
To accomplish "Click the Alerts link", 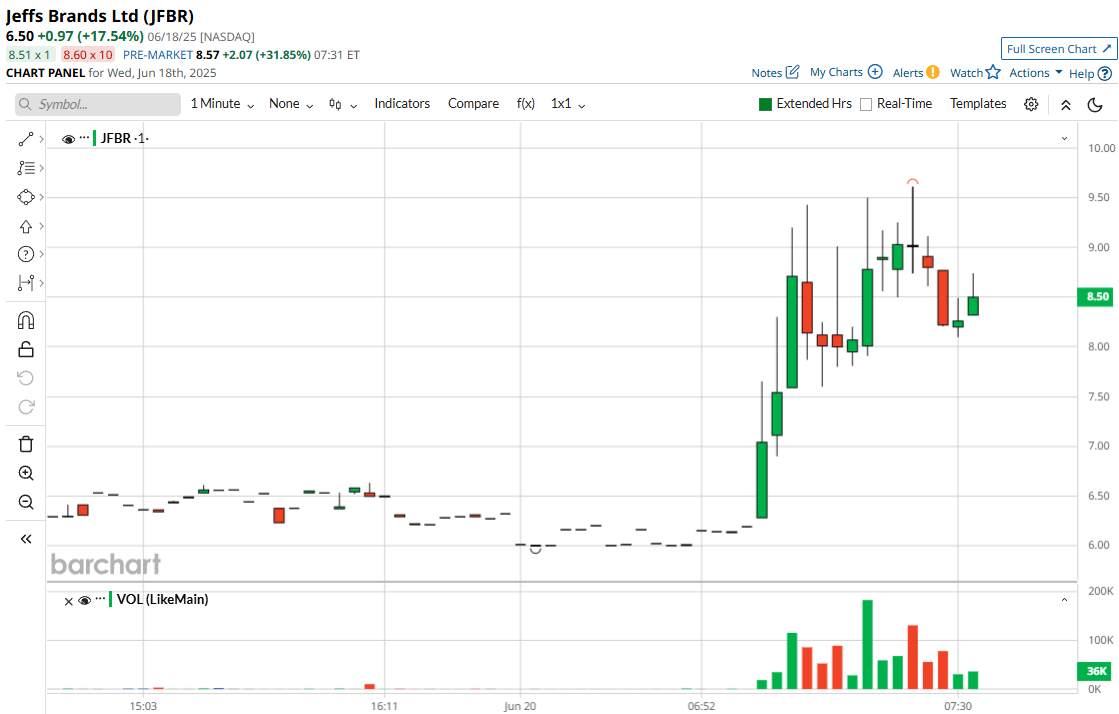I will 908,73.
